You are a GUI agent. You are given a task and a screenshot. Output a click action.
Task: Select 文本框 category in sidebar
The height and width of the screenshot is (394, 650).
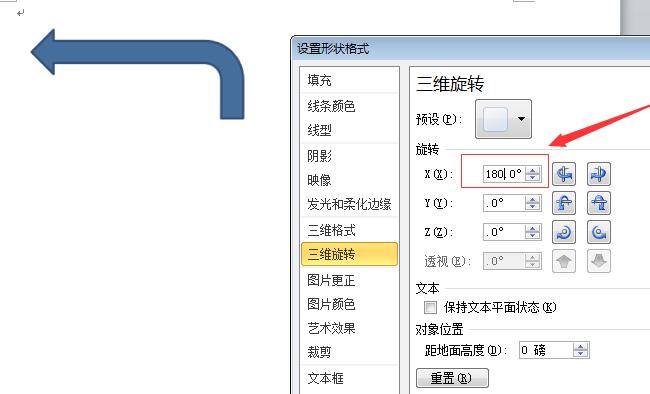[349, 378]
